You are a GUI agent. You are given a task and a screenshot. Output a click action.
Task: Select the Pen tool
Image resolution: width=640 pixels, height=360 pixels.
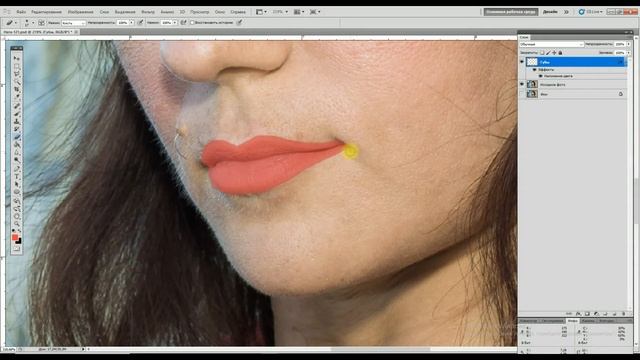(17, 168)
